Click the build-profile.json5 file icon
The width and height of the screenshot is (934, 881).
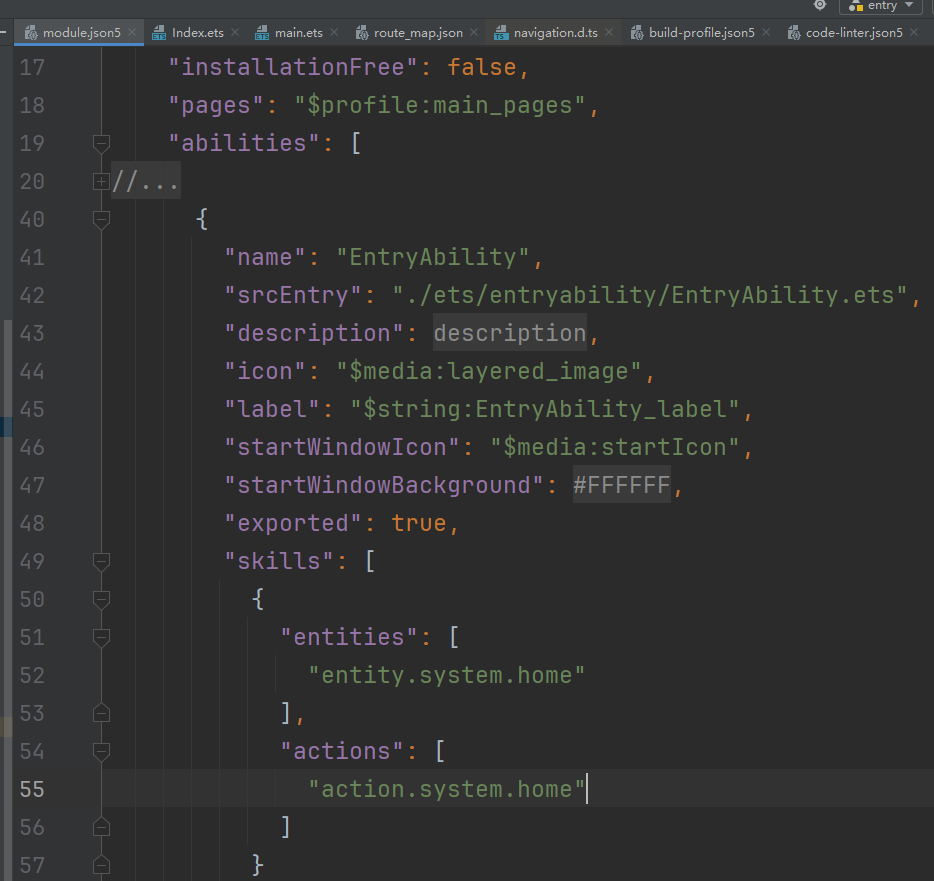(636, 33)
